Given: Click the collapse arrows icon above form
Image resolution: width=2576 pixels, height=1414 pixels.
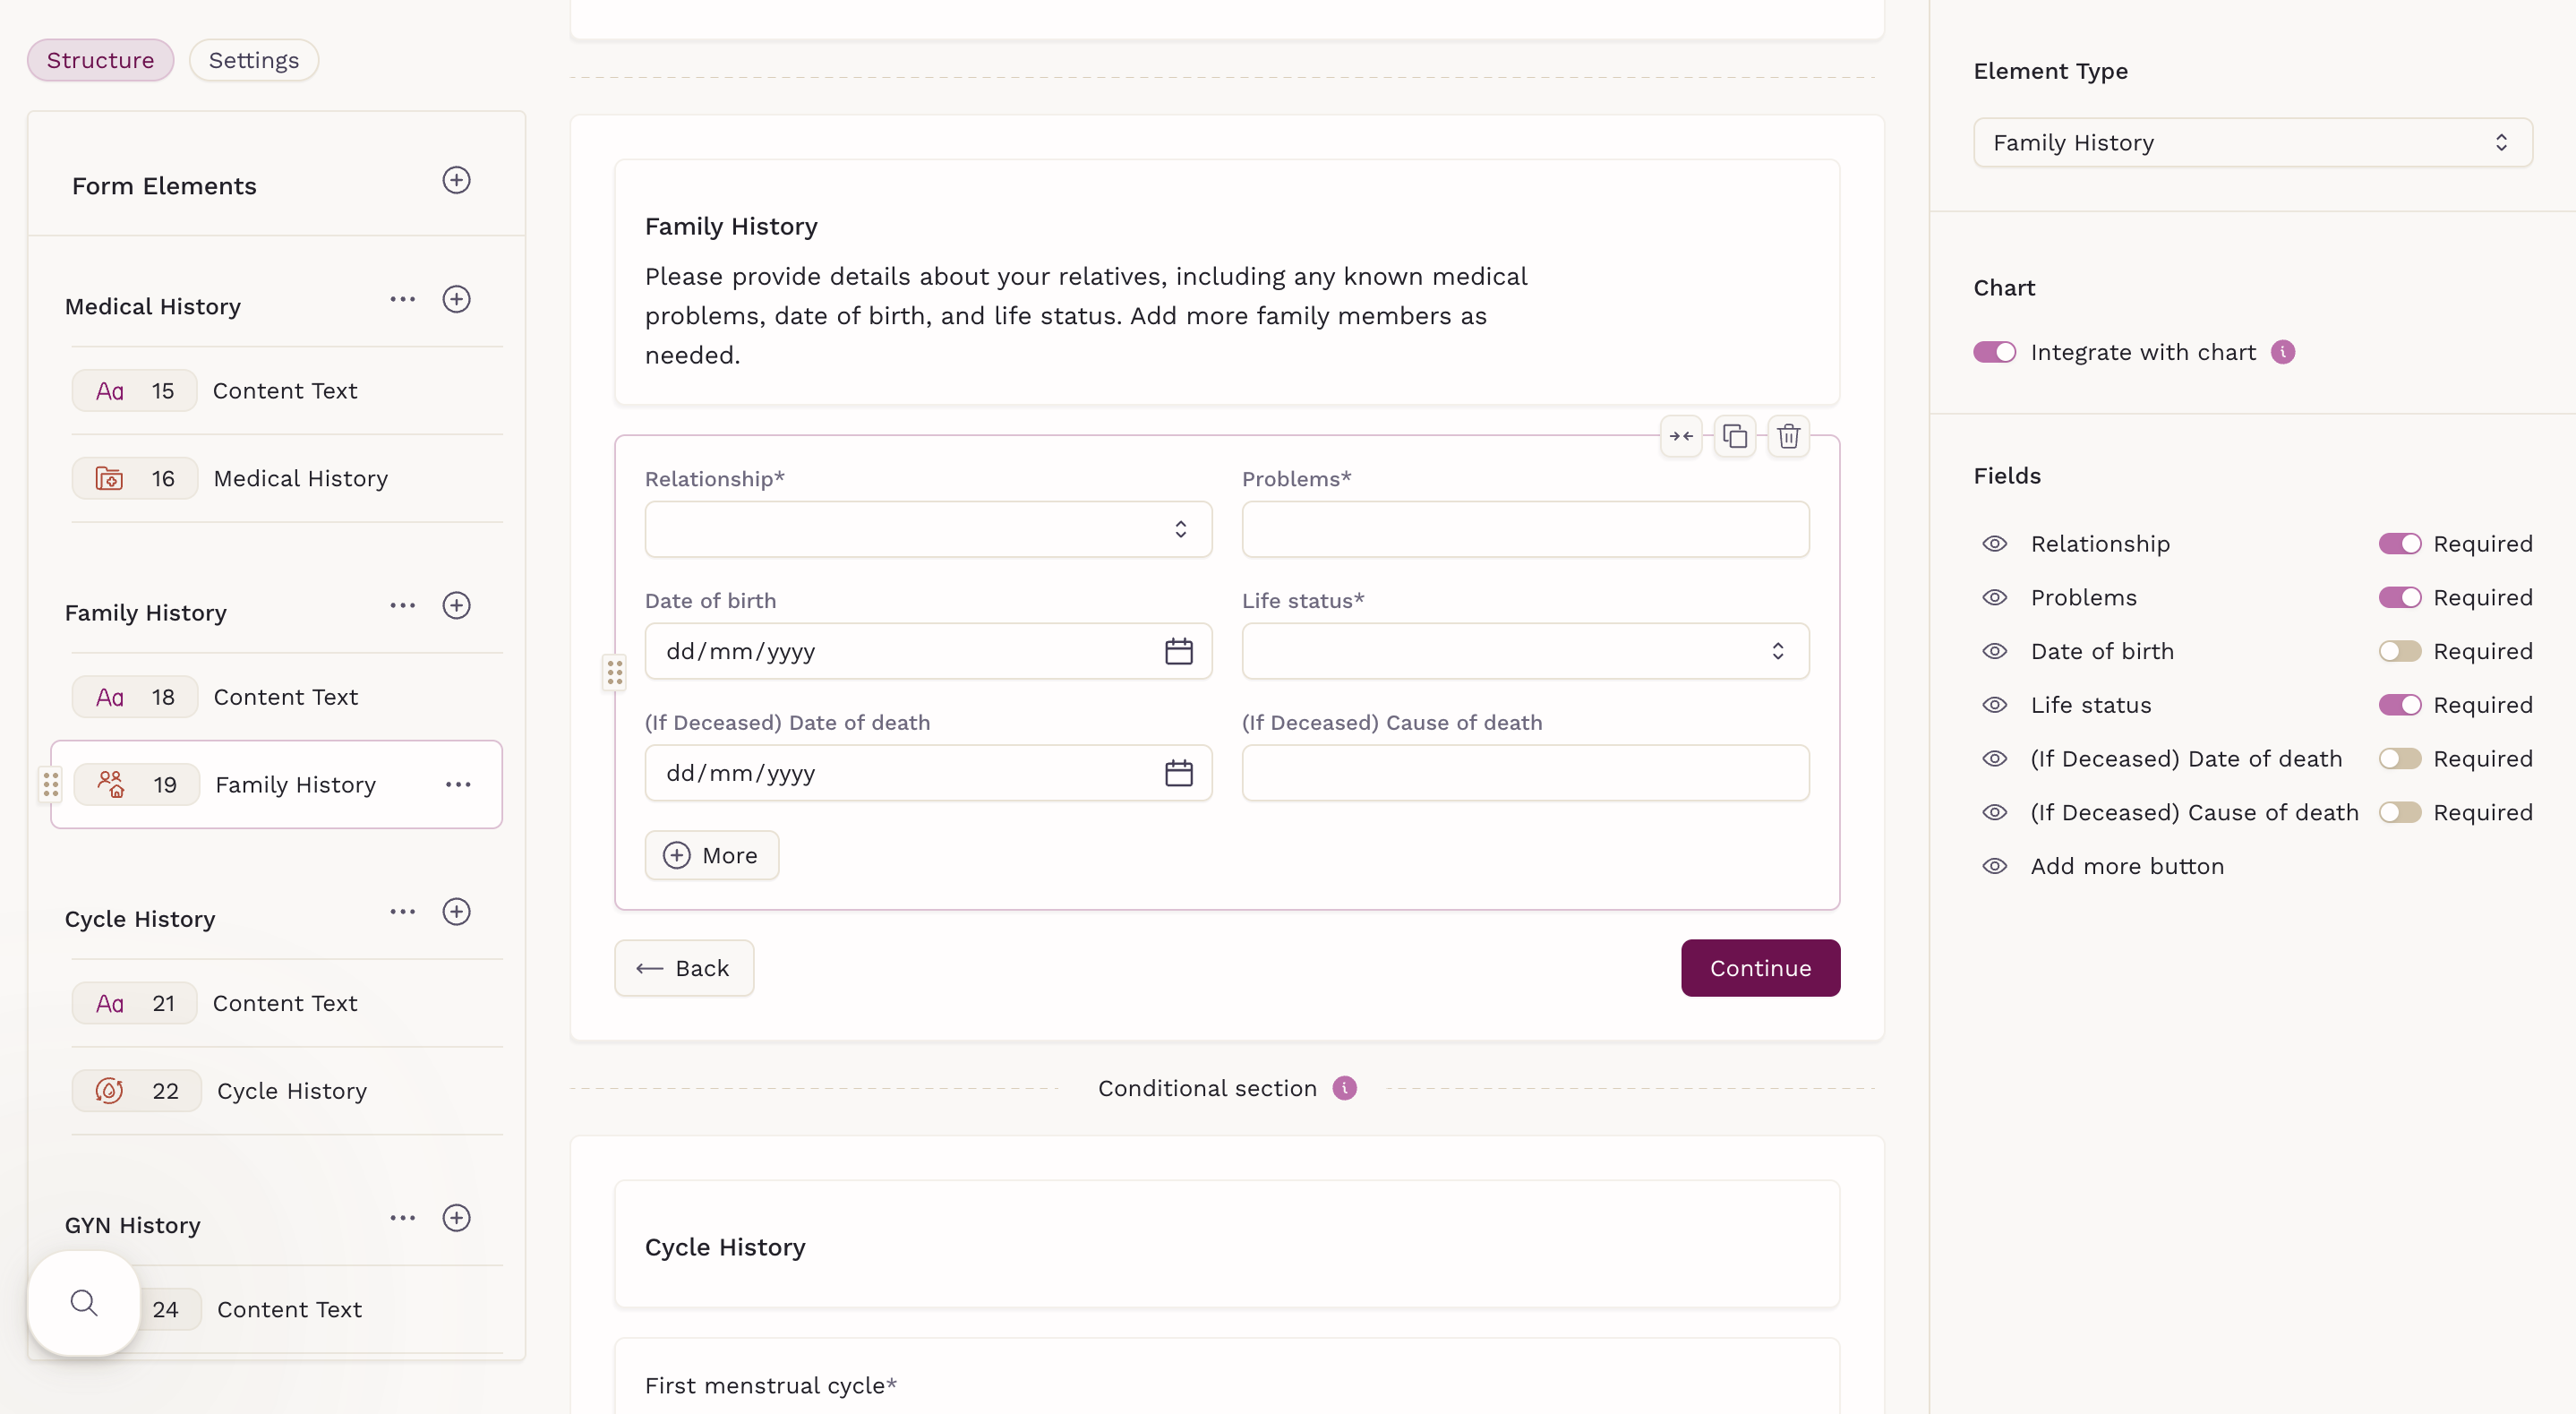Looking at the screenshot, I should (1681, 437).
